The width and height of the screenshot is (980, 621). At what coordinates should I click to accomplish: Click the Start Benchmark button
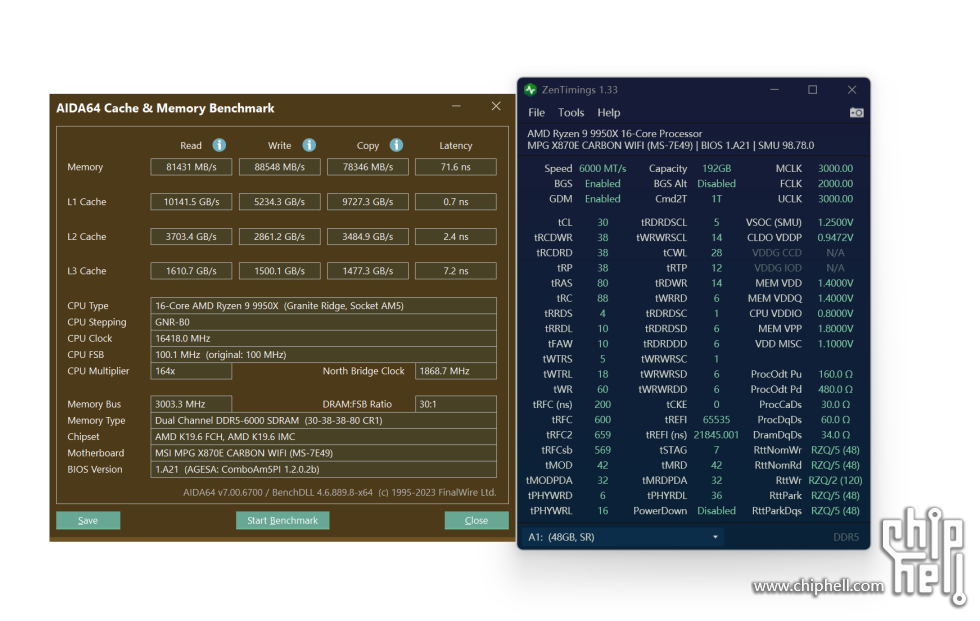[x=282, y=520]
